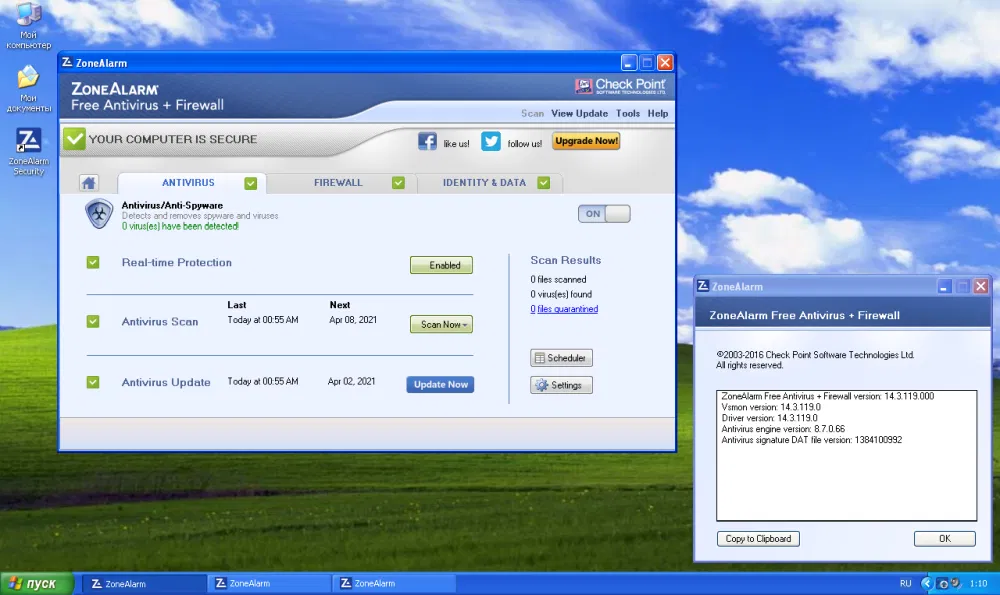Click the 'Apr 02, 2021' next update date
The image size is (1000, 595).
tap(351, 381)
